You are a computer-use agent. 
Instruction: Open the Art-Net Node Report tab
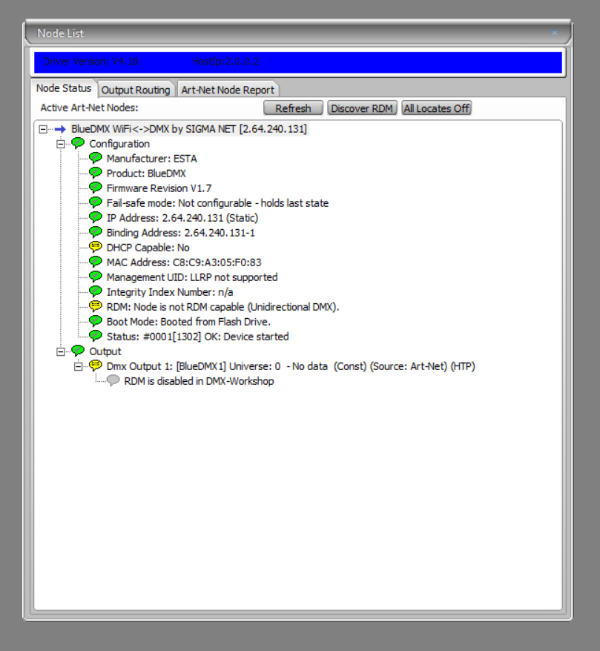coord(227,90)
